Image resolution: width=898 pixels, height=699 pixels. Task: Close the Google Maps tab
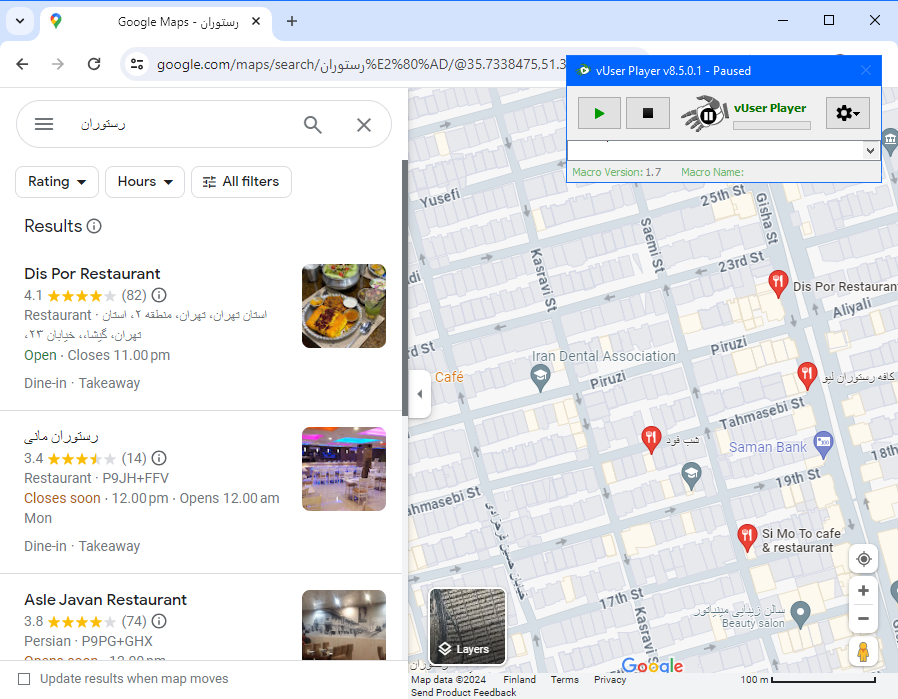click(256, 21)
